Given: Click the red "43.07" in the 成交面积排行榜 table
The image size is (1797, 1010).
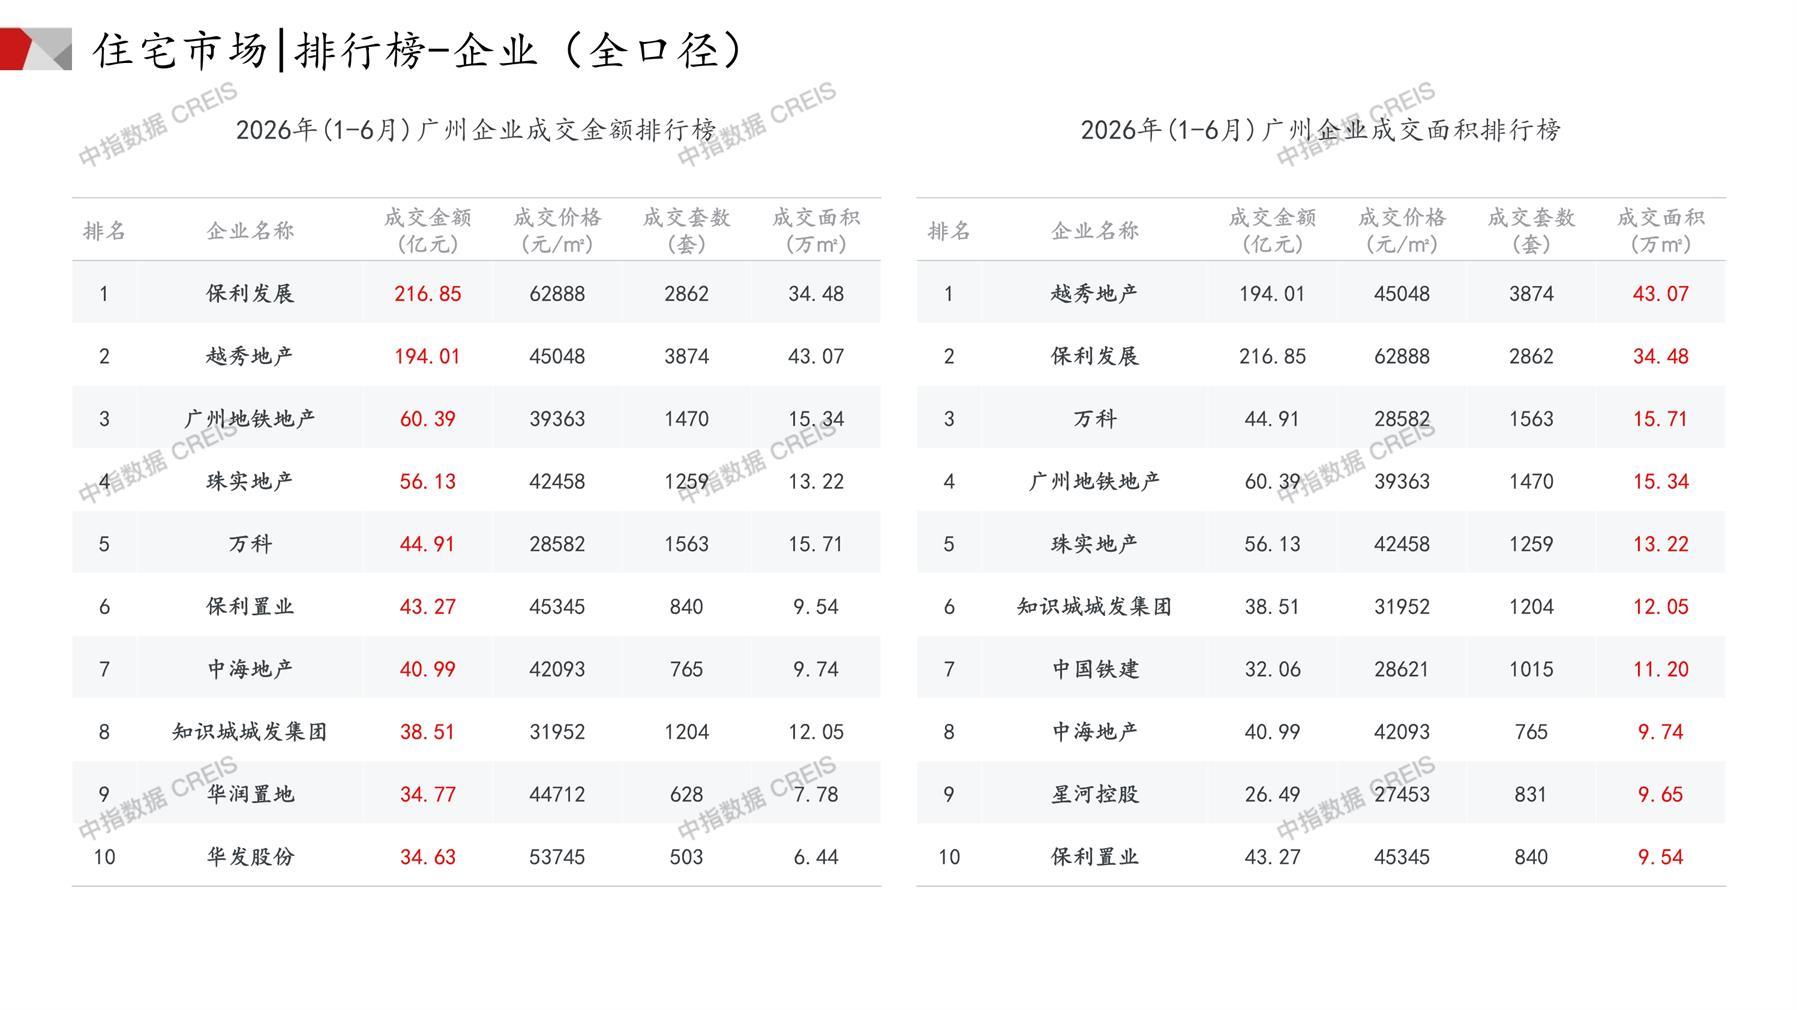Looking at the screenshot, I should point(1660,294).
